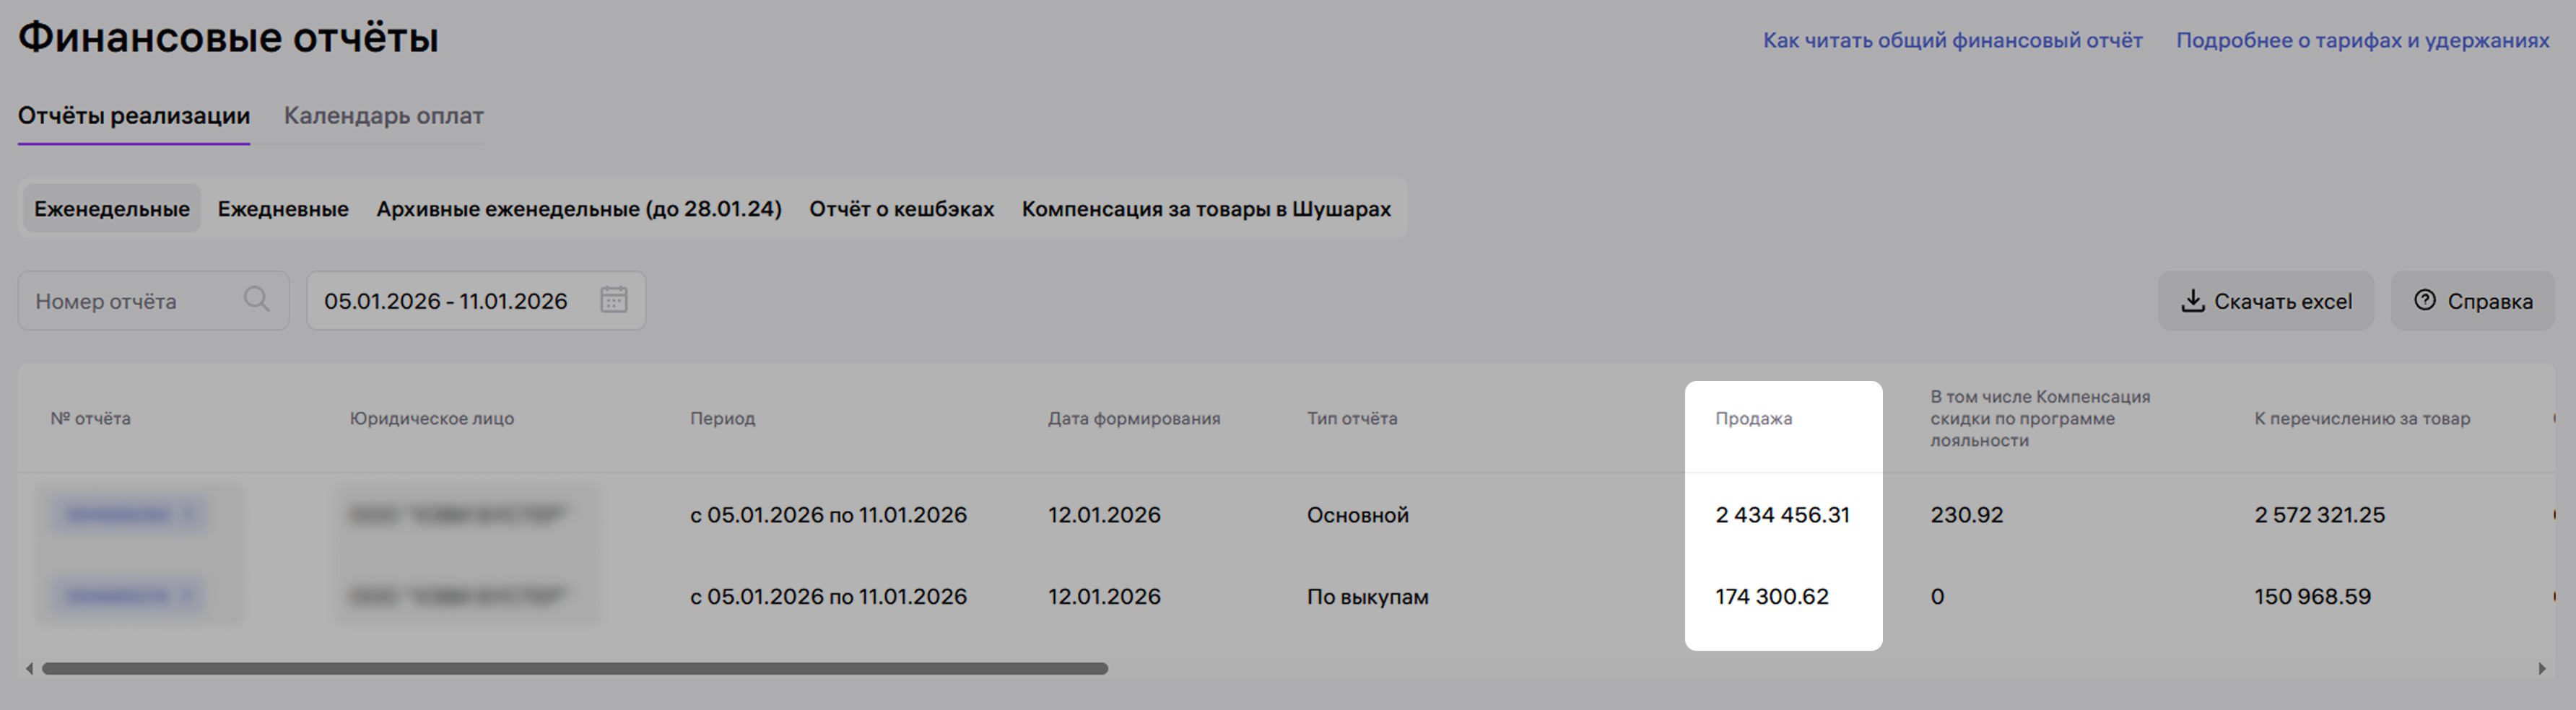Click the download icon for excel
Image resolution: width=2576 pixels, height=710 pixels.
click(x=2192, y=301)
